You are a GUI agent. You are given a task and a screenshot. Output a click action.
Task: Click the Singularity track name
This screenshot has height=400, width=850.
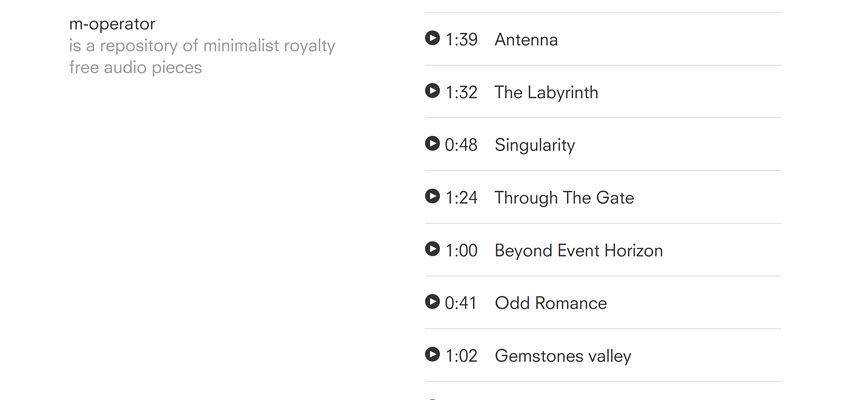(534, 145)
